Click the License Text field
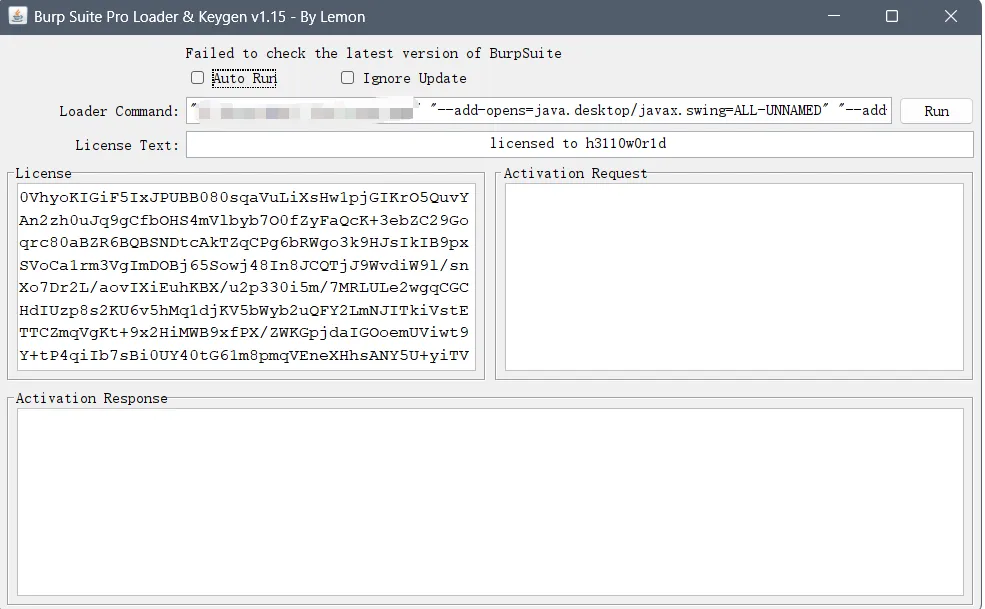This screenshot has width=985, height=609. coord(579,144)
